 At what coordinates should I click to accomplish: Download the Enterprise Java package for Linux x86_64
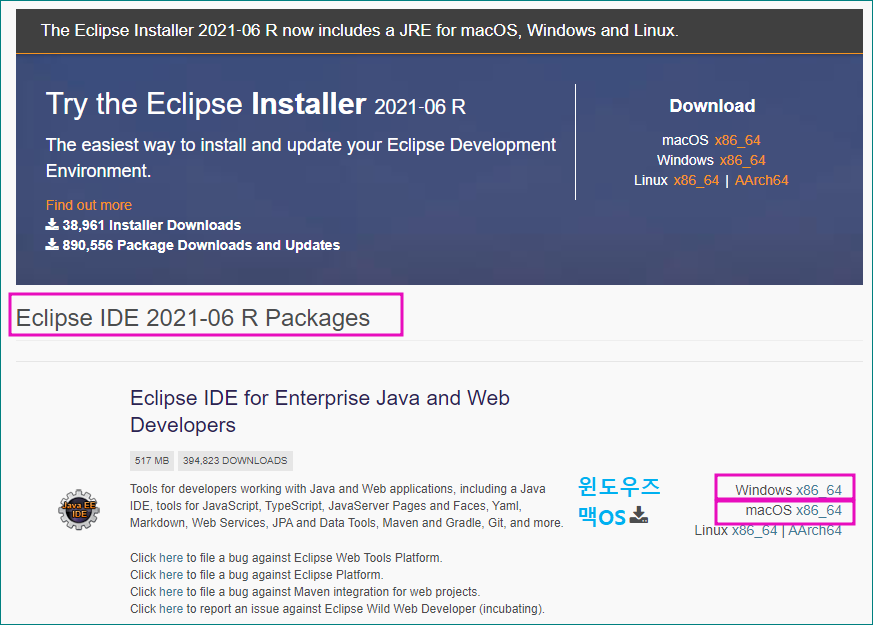pos(754,530)
